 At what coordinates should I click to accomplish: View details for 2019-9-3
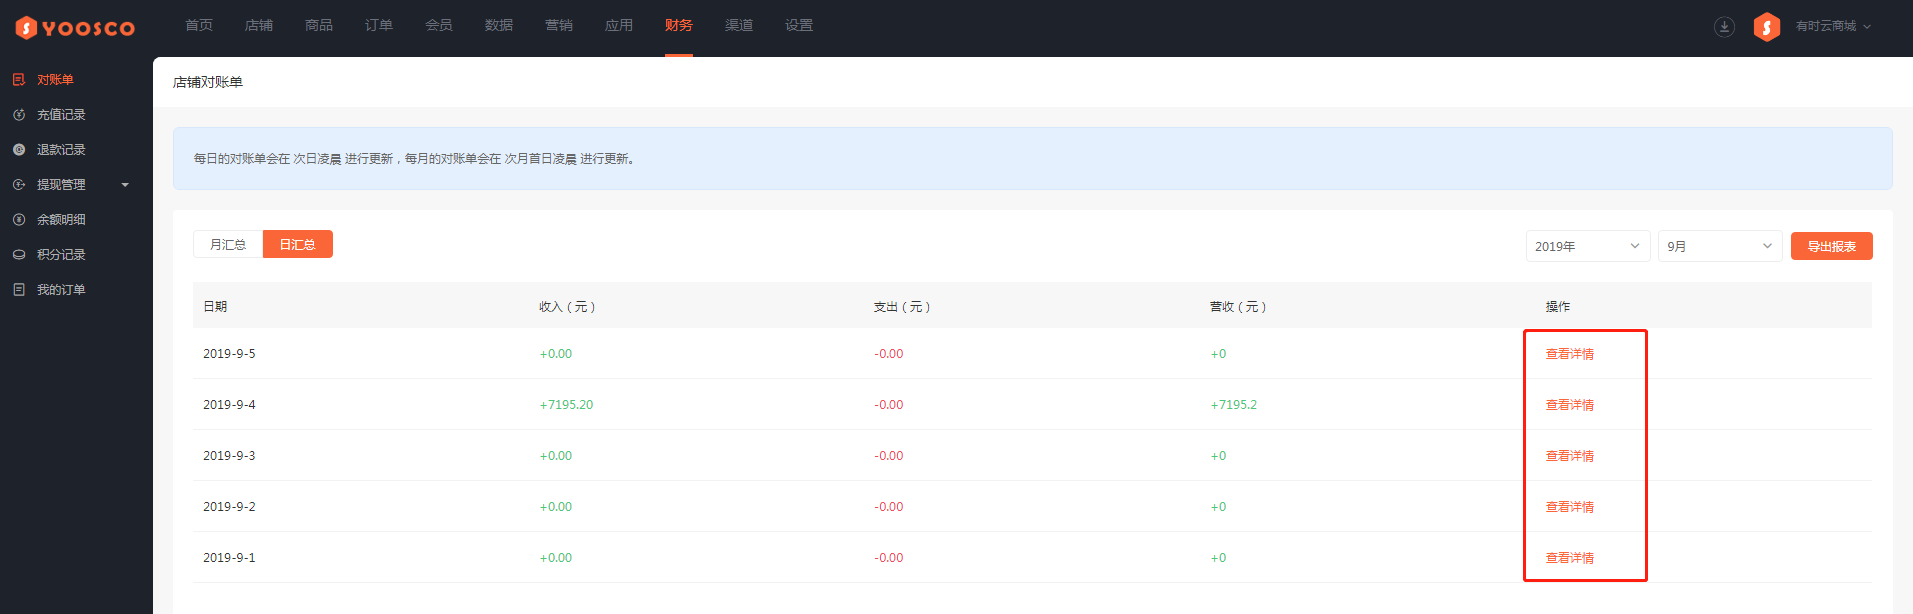[1570, 456]
